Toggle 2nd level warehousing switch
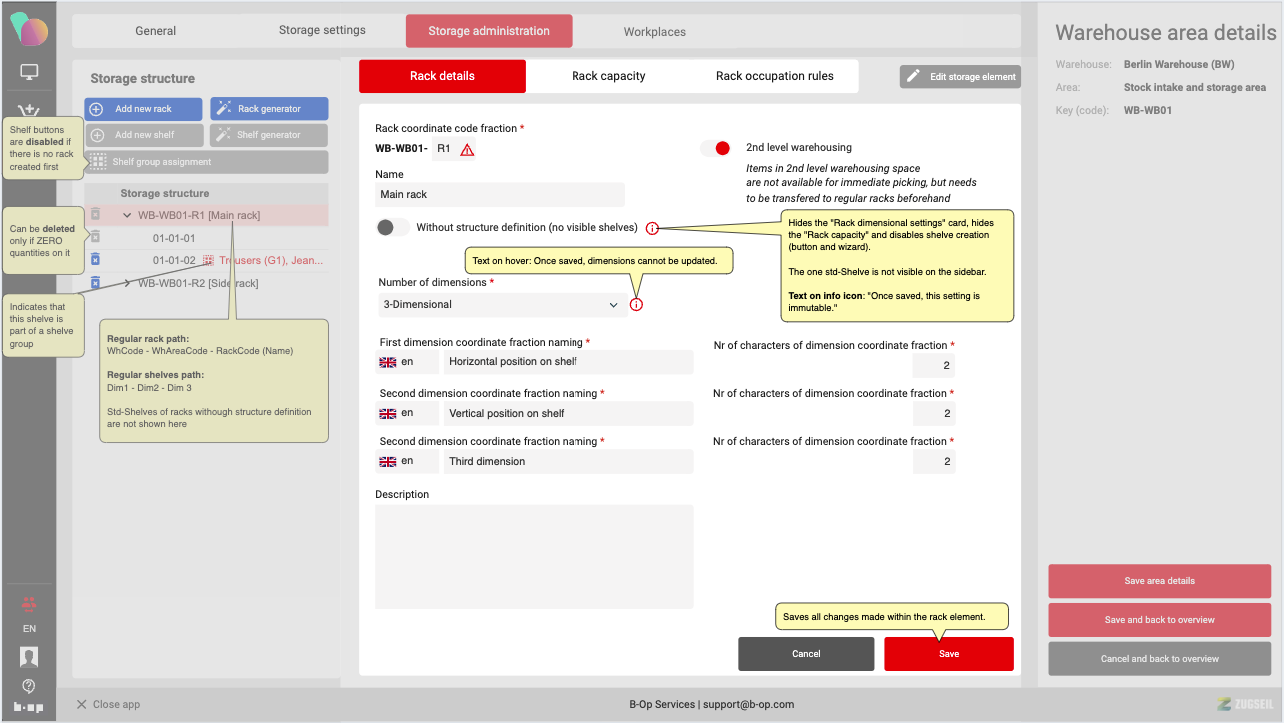 coord(715,148)
